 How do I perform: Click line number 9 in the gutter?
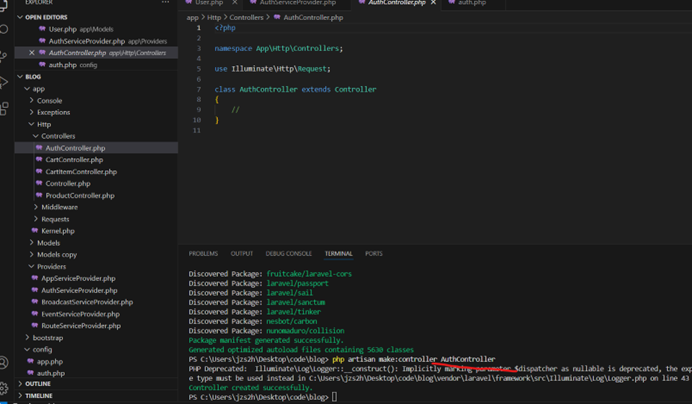click(199, 110)
